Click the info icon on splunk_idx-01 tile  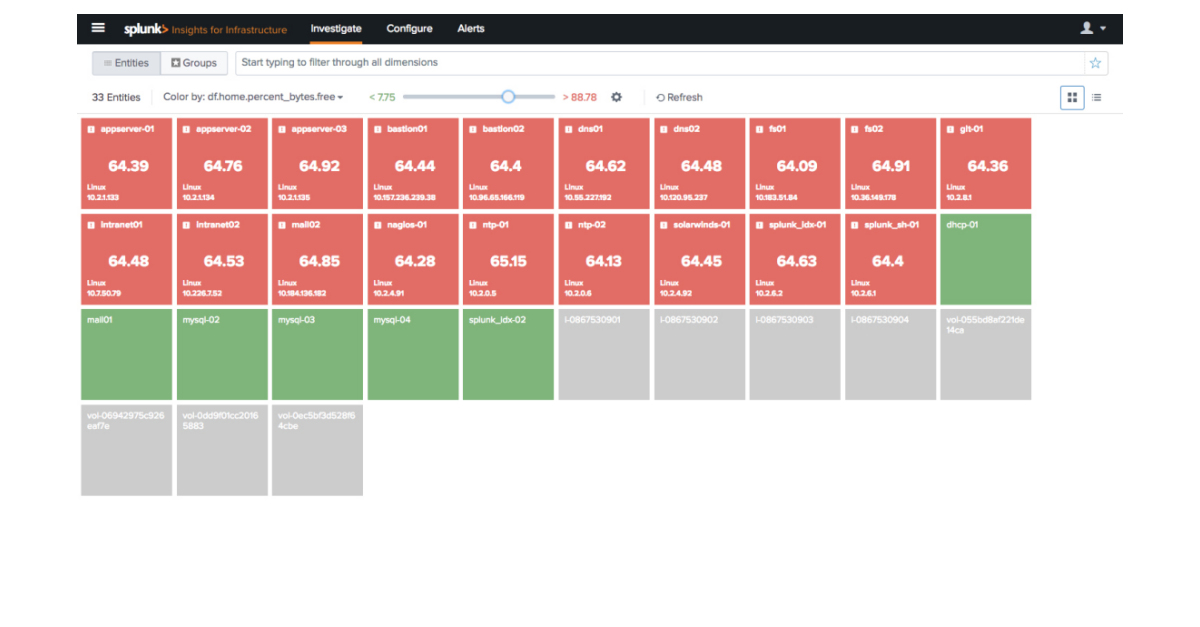click(x=759, y=225)
